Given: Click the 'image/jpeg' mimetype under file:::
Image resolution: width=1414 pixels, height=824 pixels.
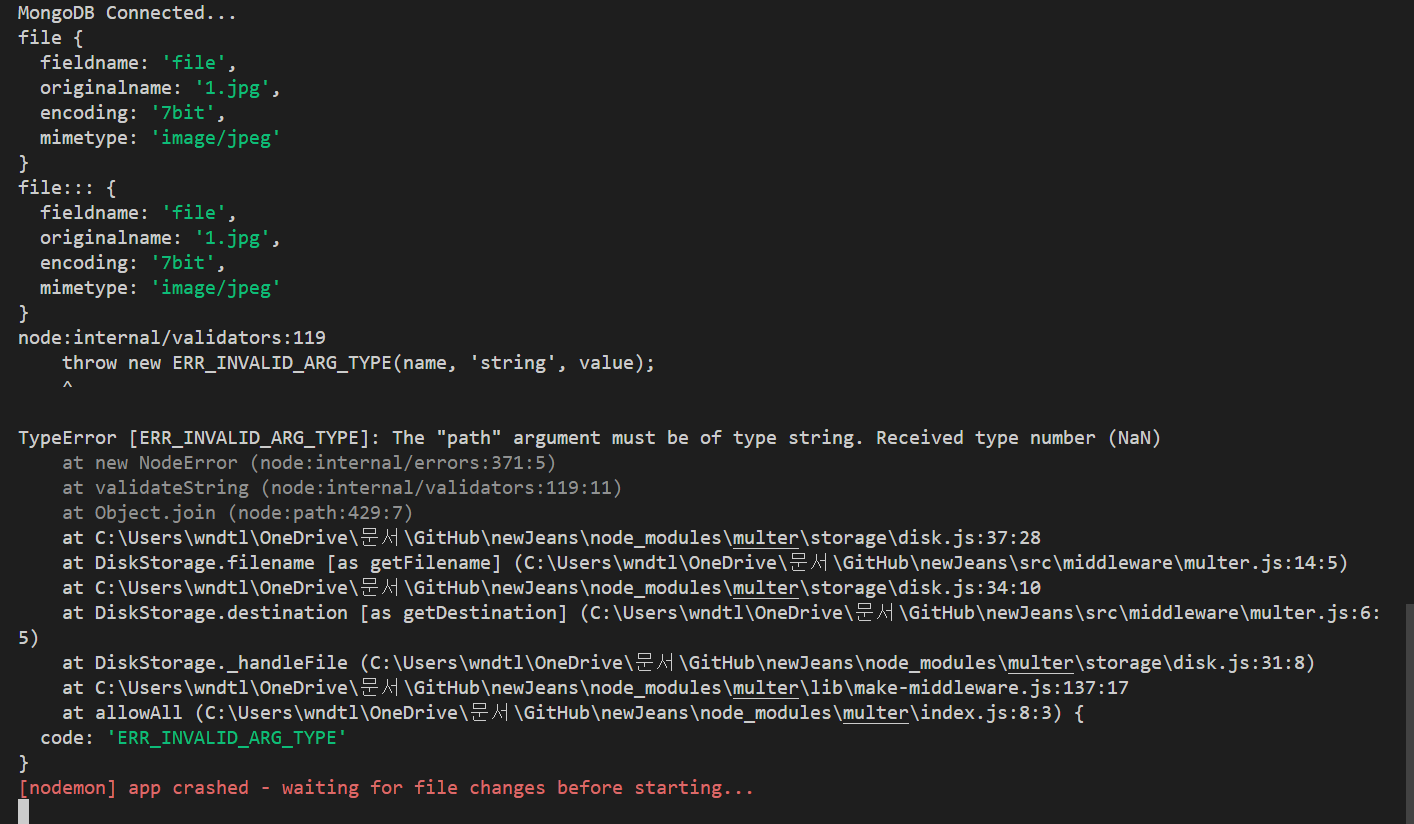Looking at the screenshot, I should coord(215,288).
